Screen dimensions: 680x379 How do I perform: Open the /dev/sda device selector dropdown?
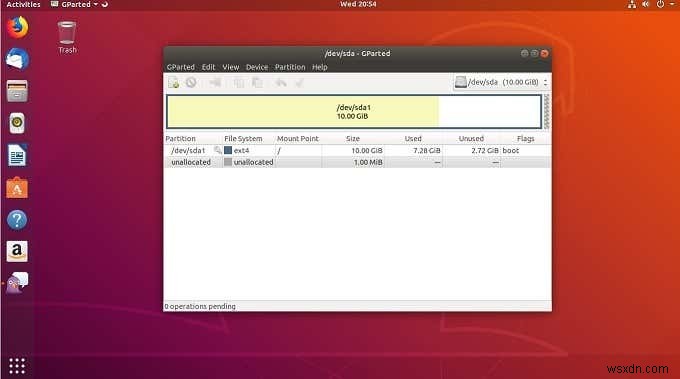pos(501,82)
